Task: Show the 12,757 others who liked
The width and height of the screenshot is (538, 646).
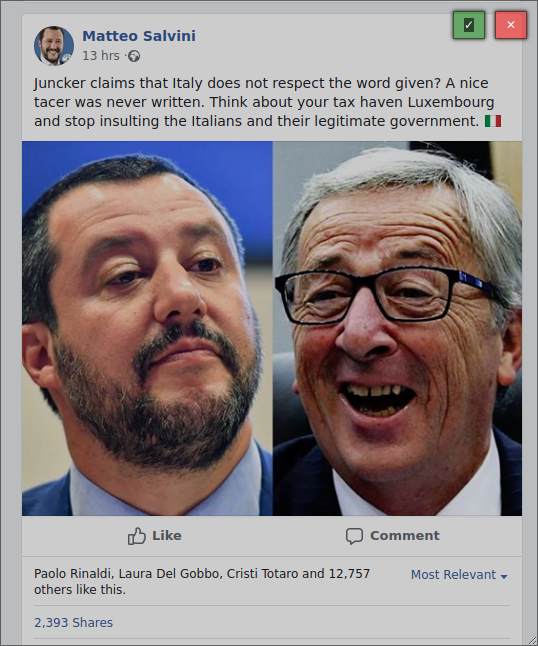Action: tap(202, 582)
